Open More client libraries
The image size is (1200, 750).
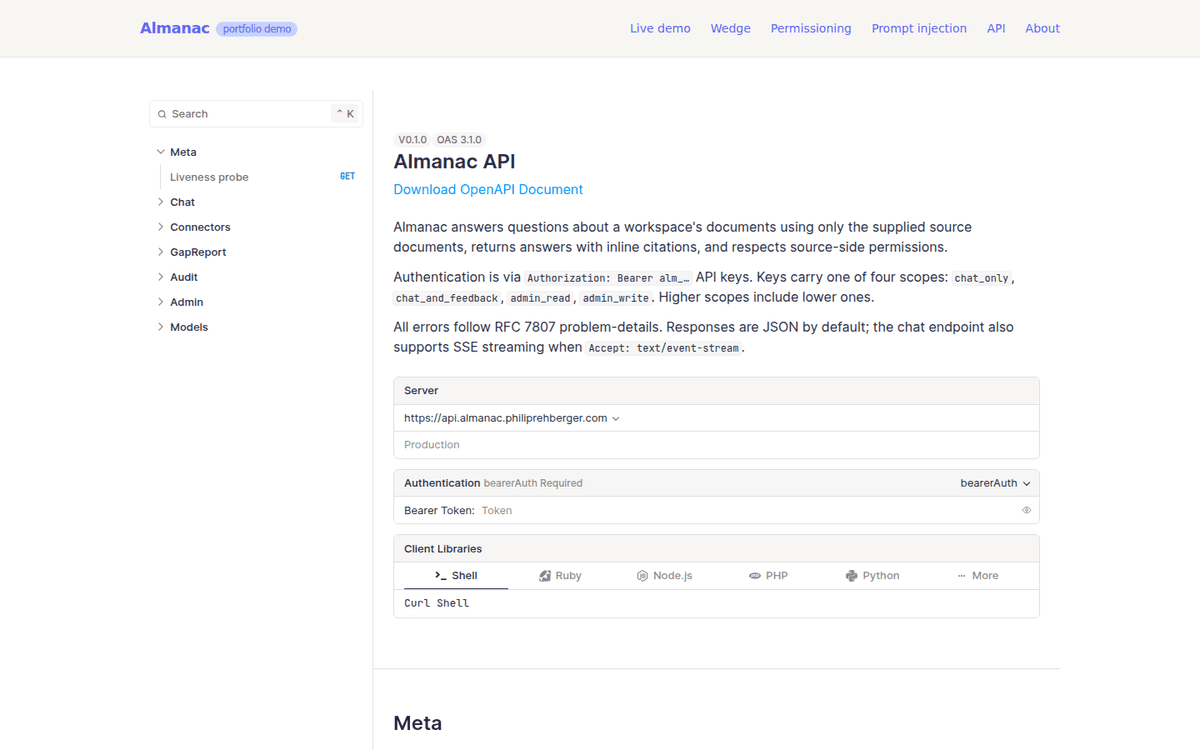tap(977, 576)
